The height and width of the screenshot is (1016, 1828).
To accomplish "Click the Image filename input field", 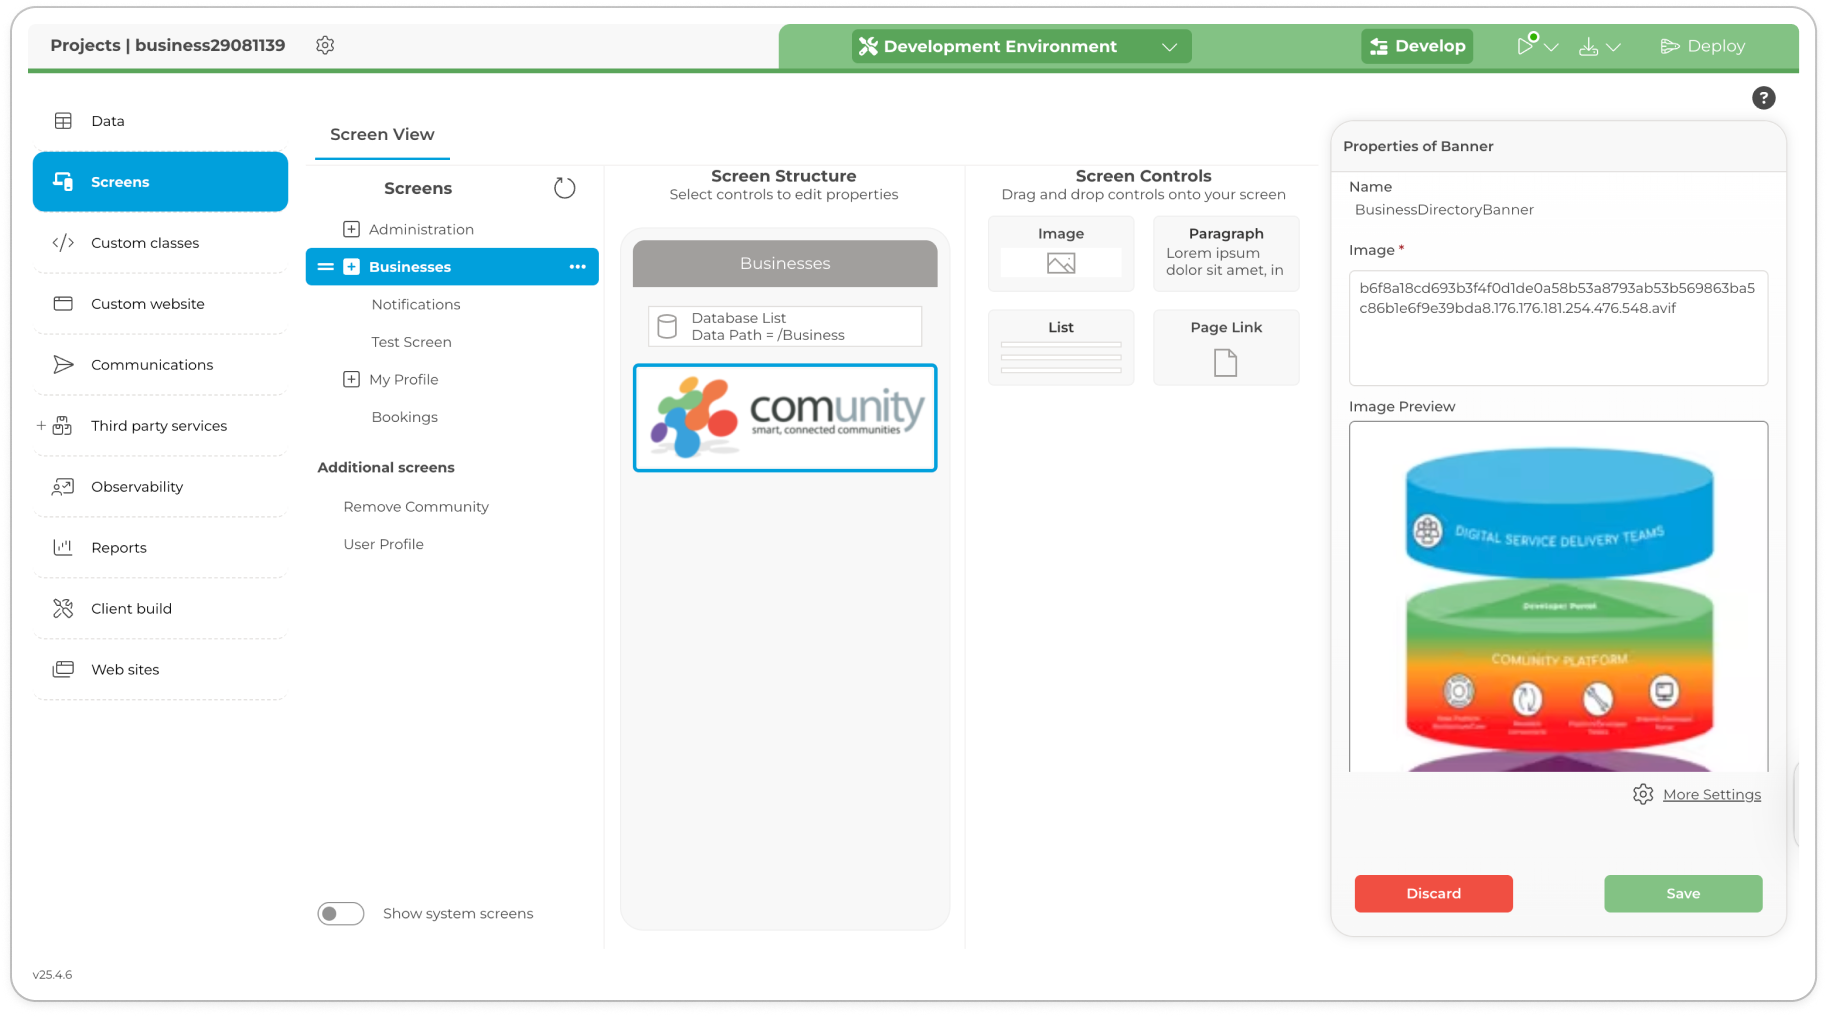I will tap(1557, 328).
